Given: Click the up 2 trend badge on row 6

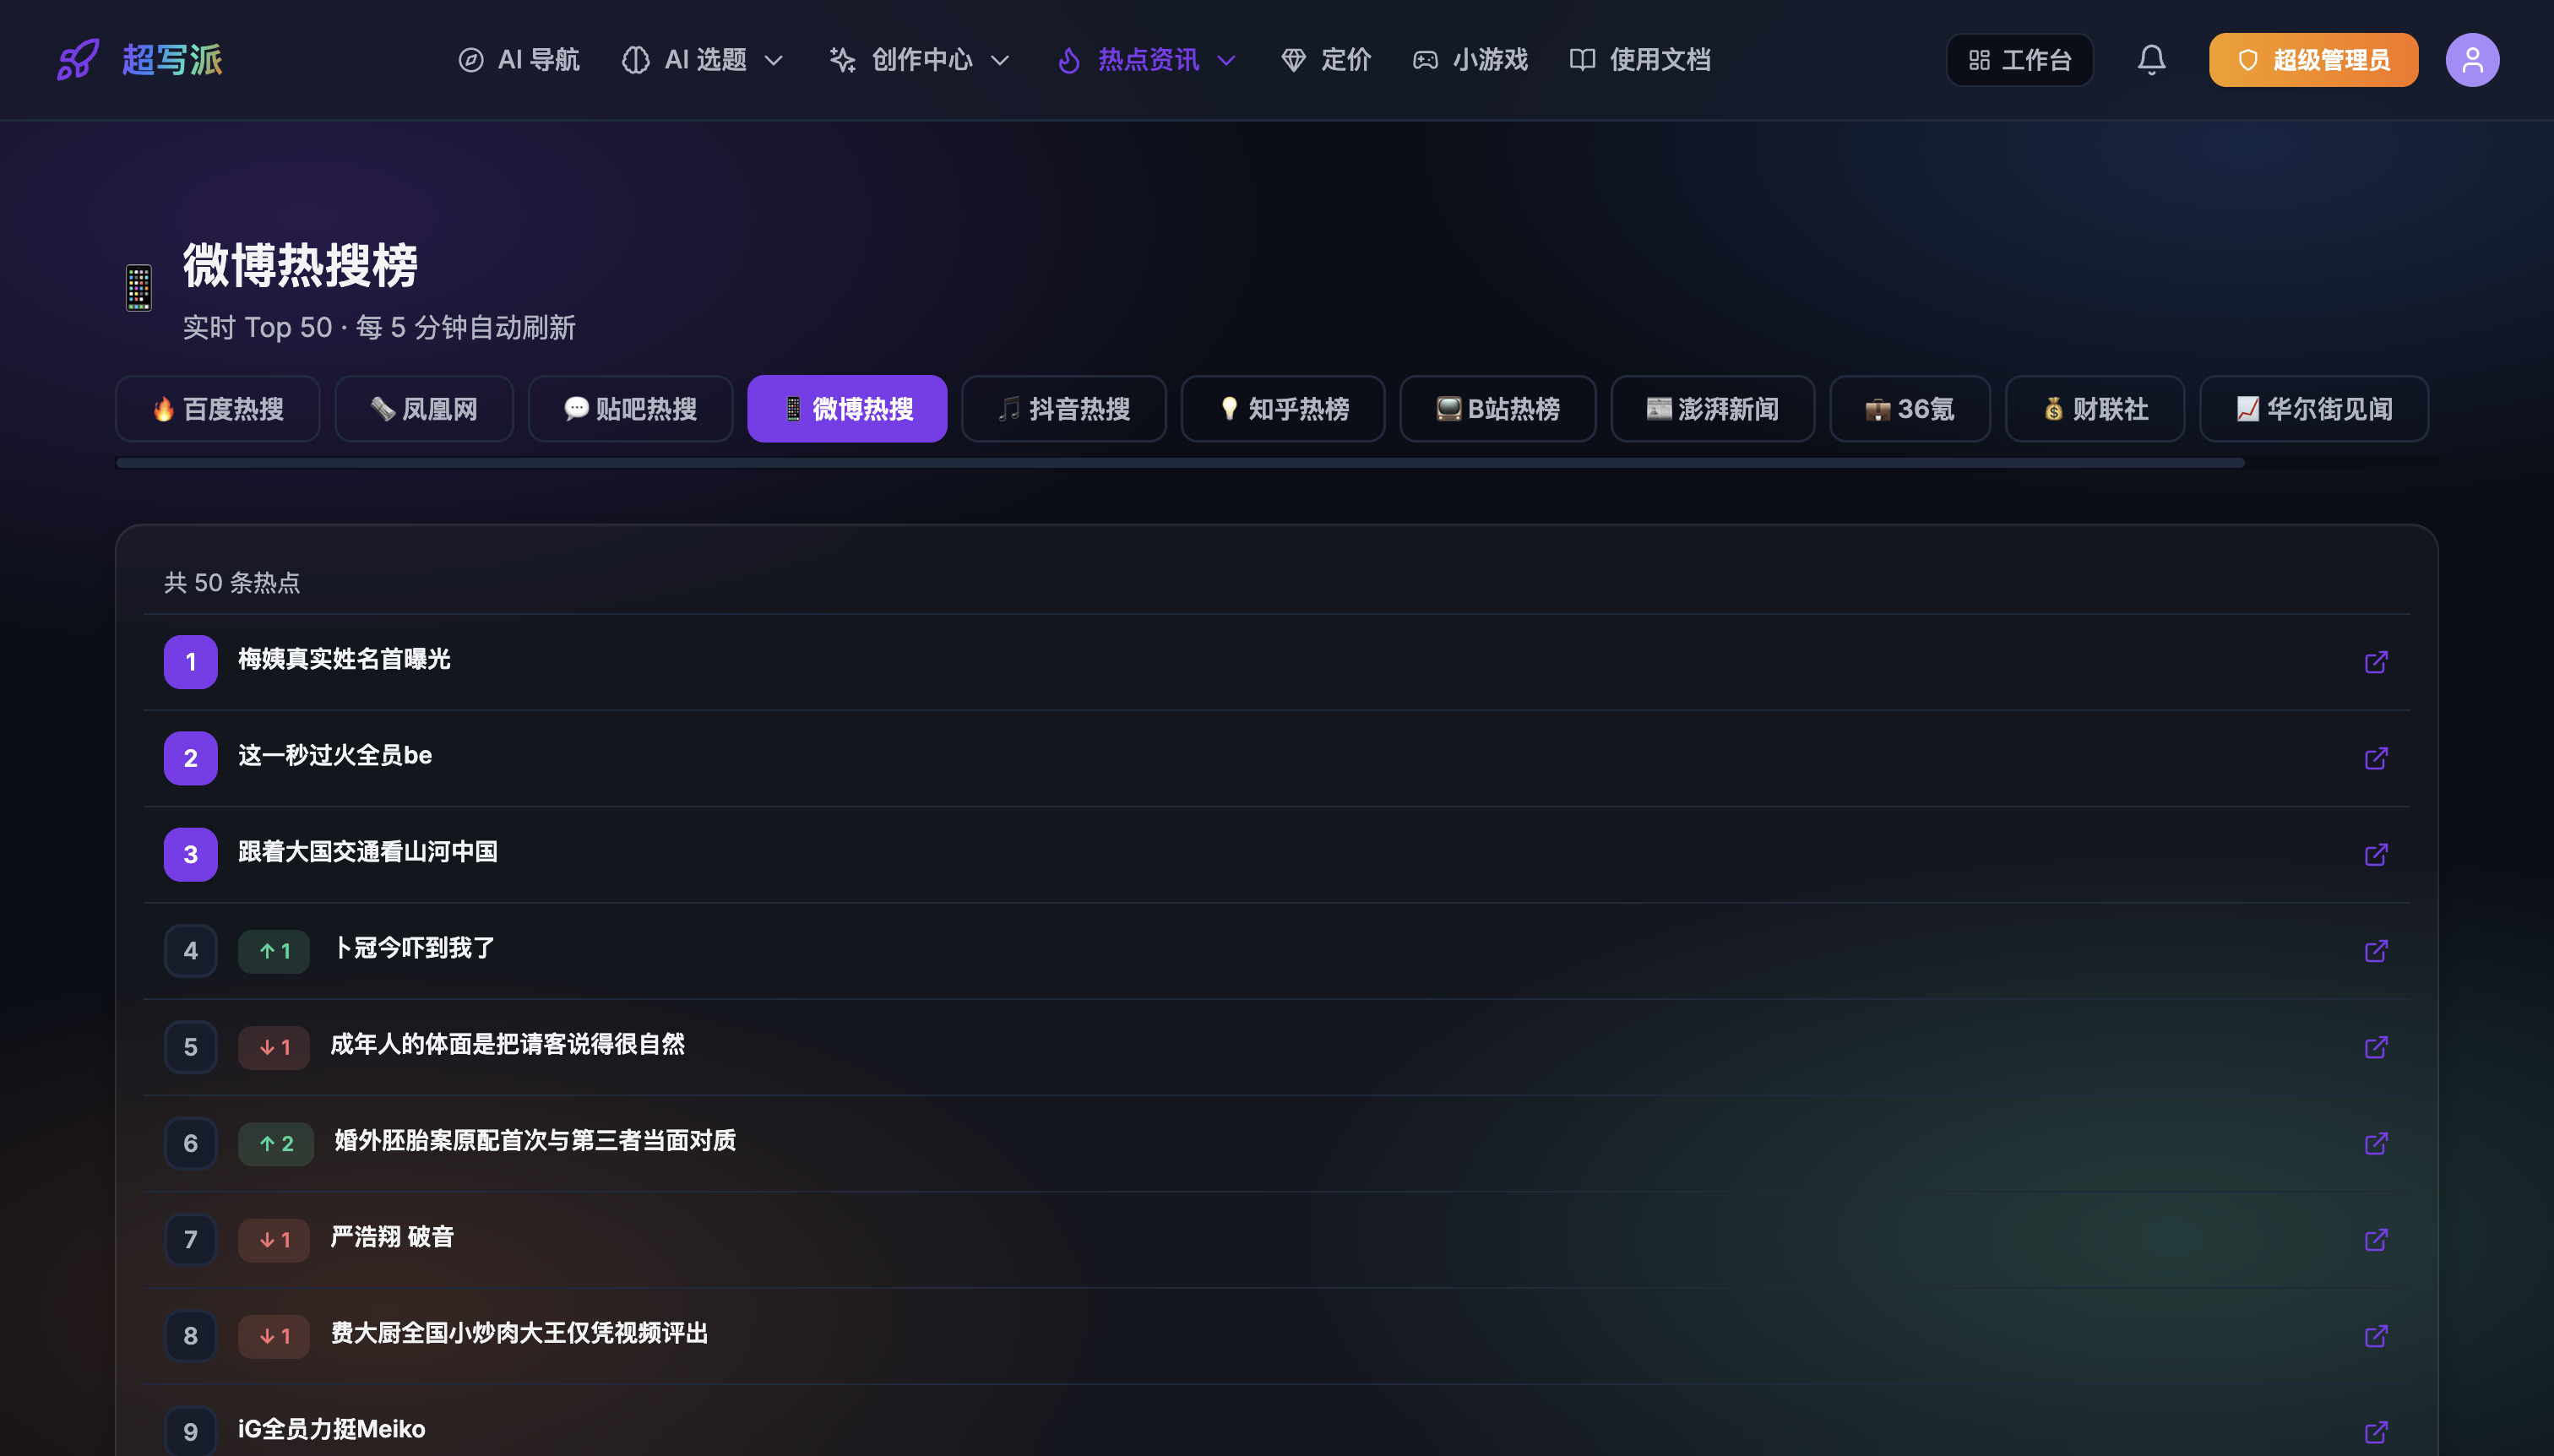Looking at the screenshot, I should pos(276,1143).
